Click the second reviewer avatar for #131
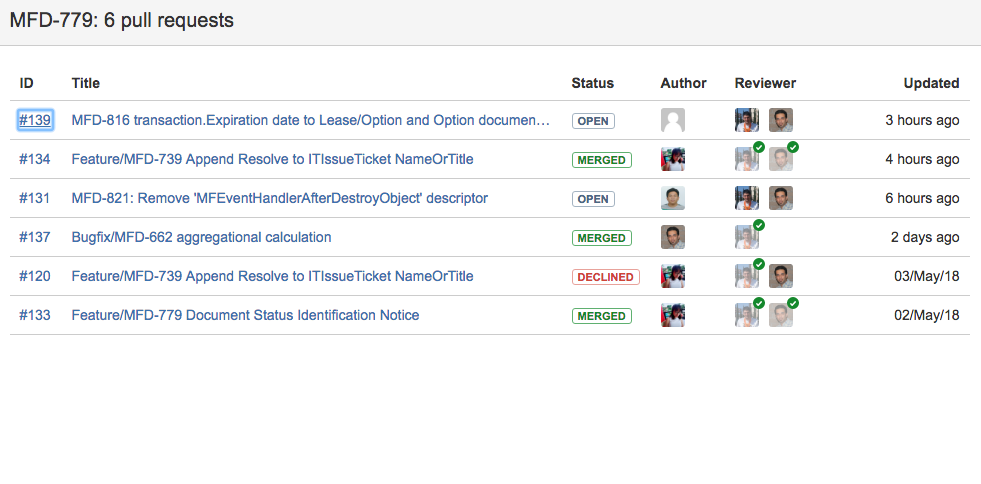 tap(781, 199)
